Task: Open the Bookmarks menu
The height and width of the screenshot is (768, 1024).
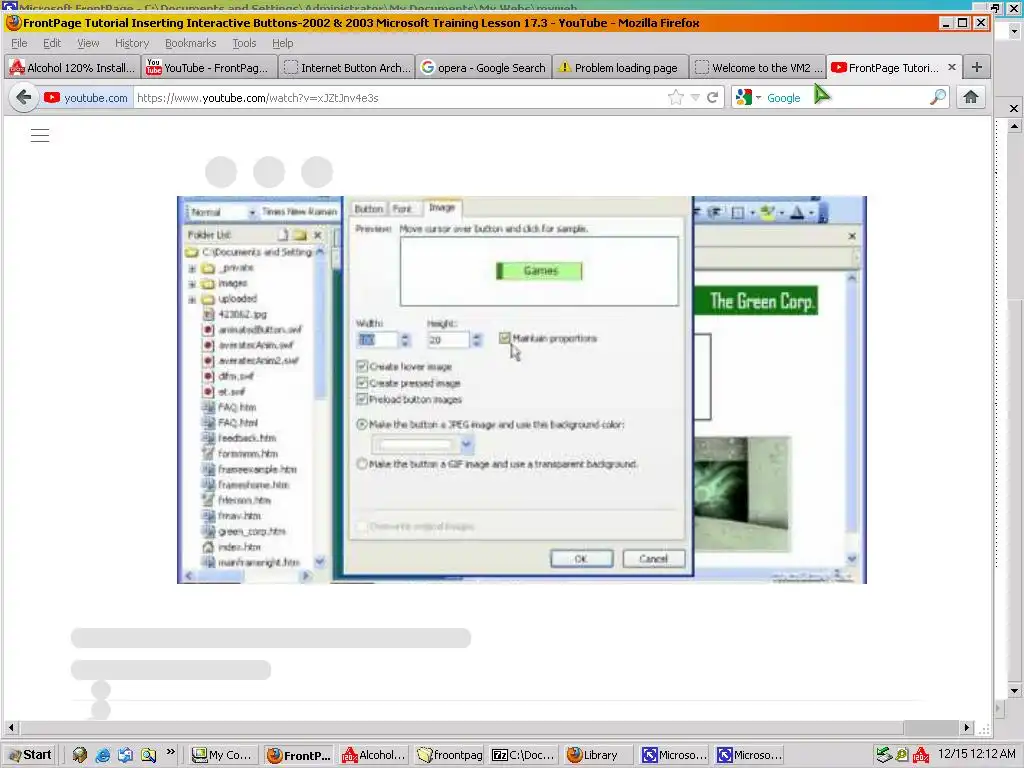Action: [190, 43]
